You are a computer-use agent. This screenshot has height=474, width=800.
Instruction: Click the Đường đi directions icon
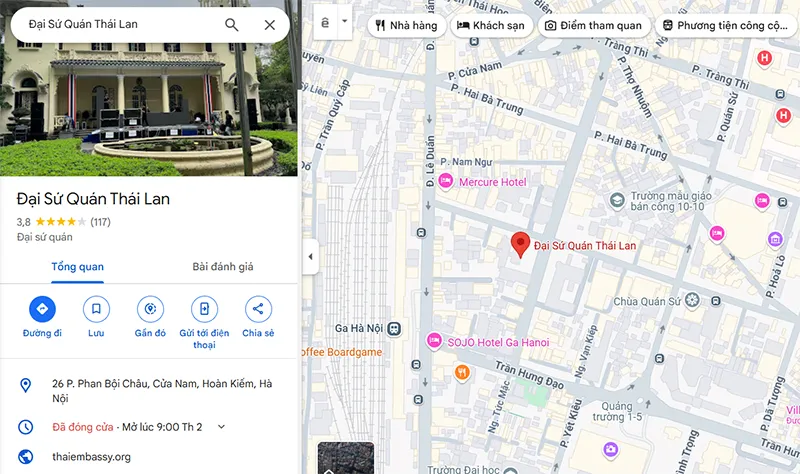click(42, 309)
